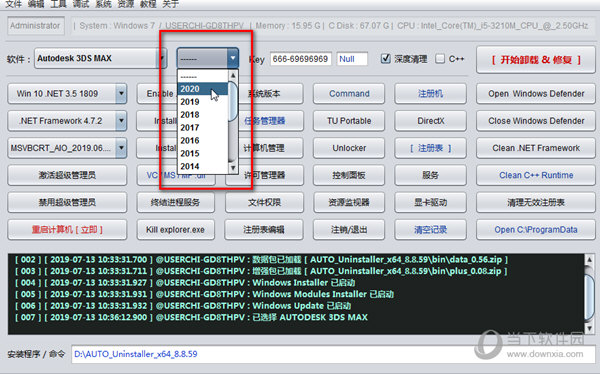Image resolution: width=600 pixels, height=374 pixels.
Task: Click the 系统版本 button
Action: pyautogui.click(x=270, y=94)
